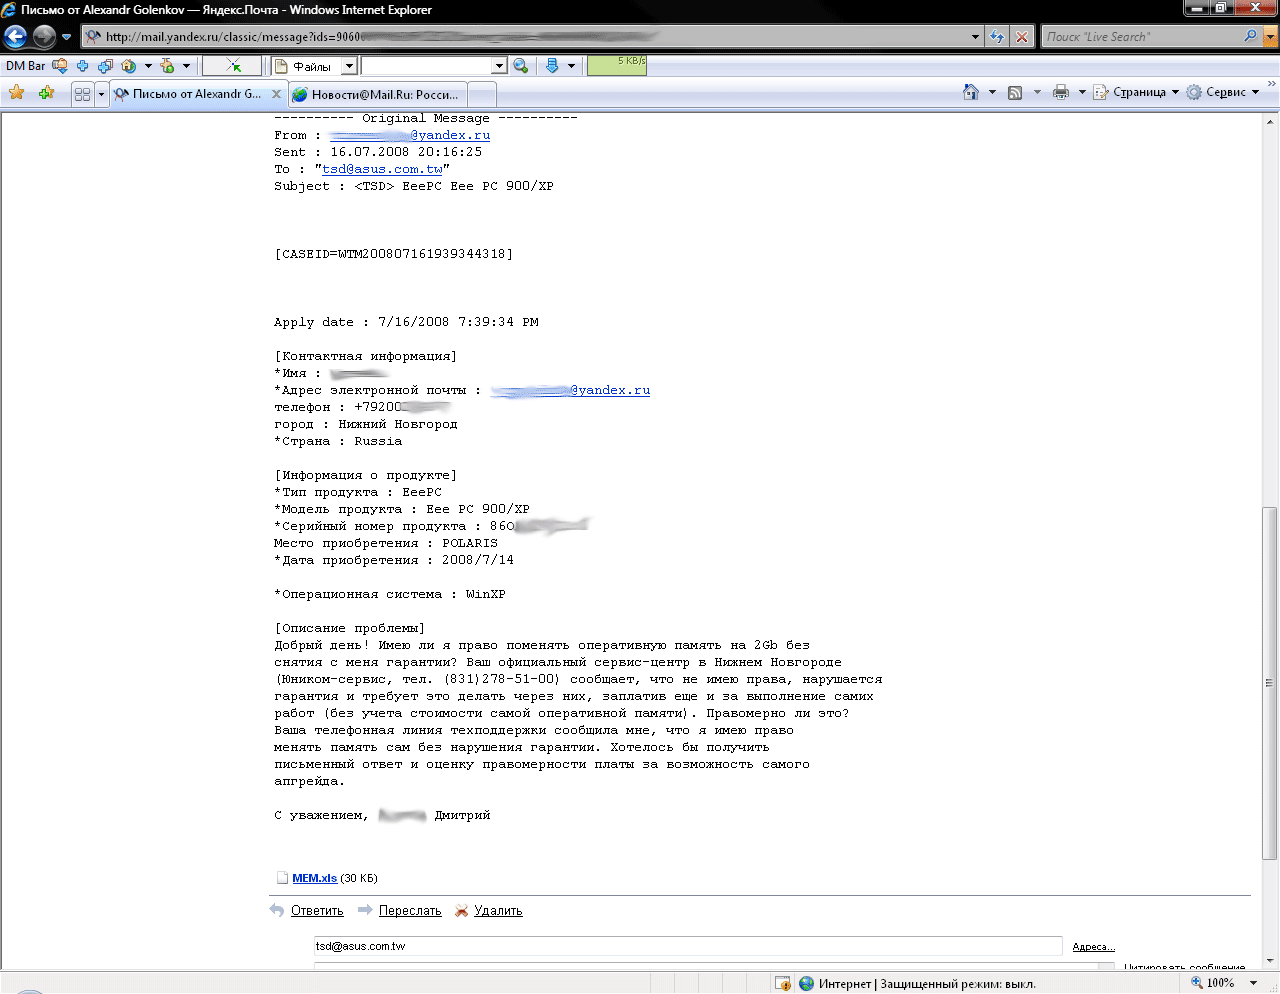Open a new blank tab
Screen dimensions: 1280x994
(482, 94)
